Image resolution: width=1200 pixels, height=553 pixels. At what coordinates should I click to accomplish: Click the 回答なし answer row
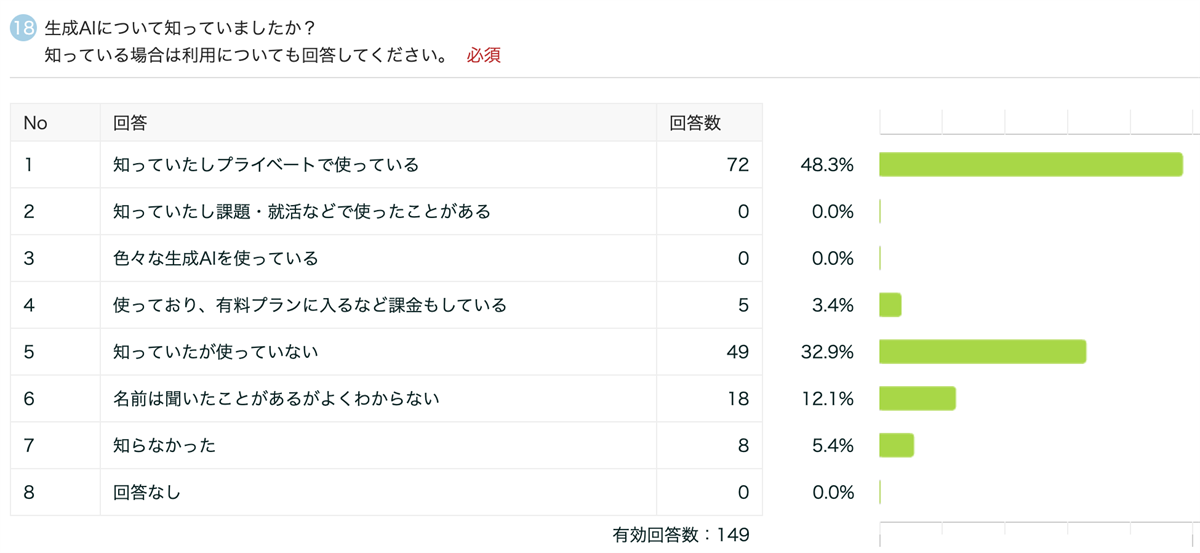[x=146, y=492]
